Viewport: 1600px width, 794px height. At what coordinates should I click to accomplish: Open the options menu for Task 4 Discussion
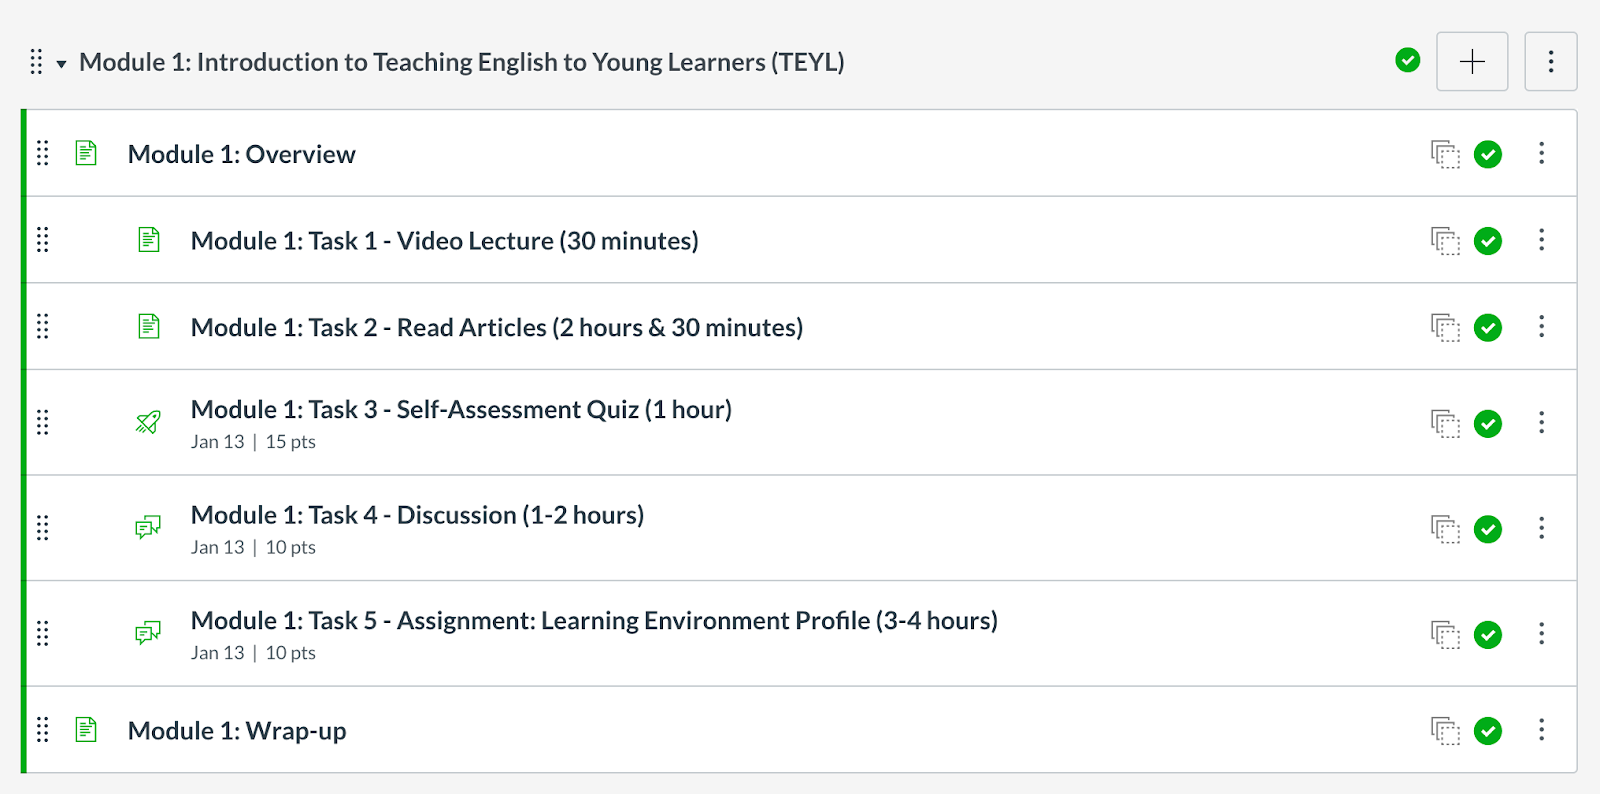1541,527
